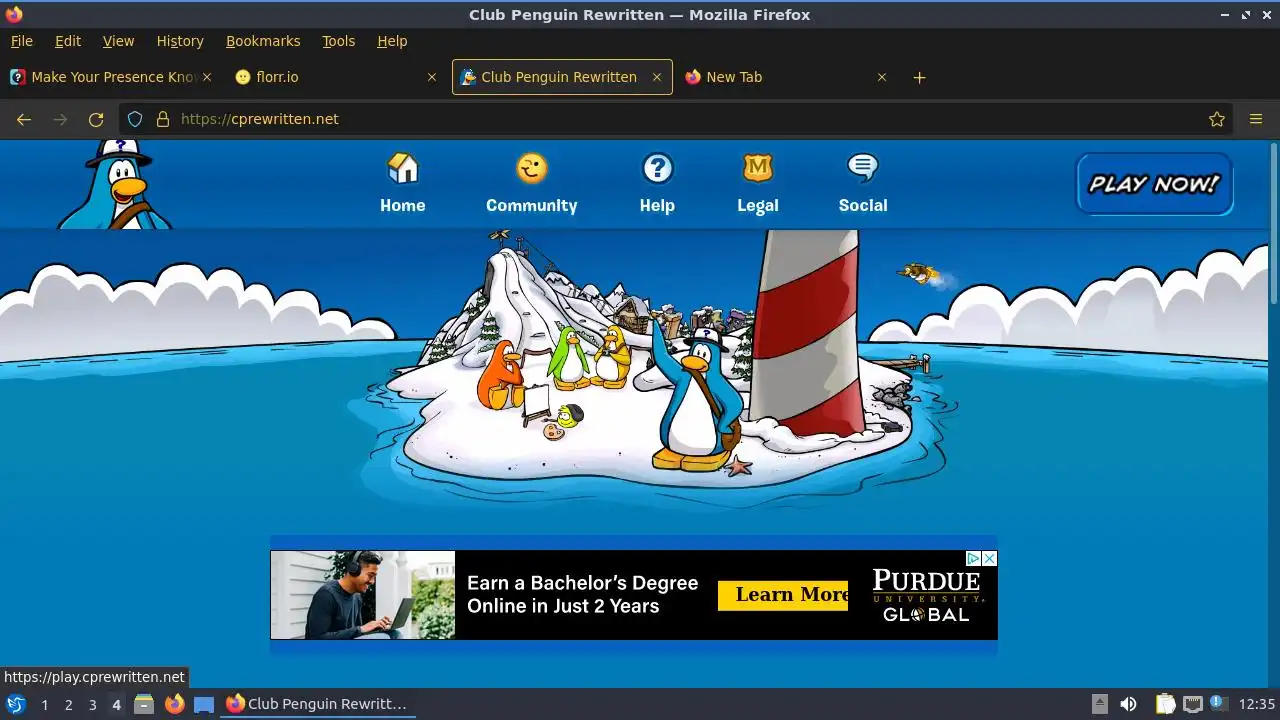Open AdChoices icon on advertisement
The width and height of the screenshot is (1280, 720).
(x=973, y=558)
